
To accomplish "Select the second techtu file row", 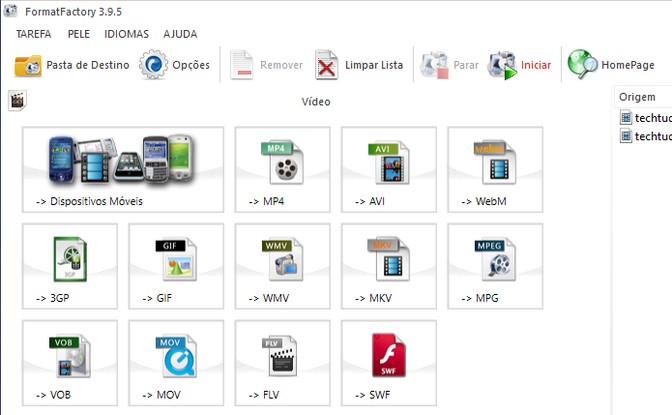I will tap(646, 136).
